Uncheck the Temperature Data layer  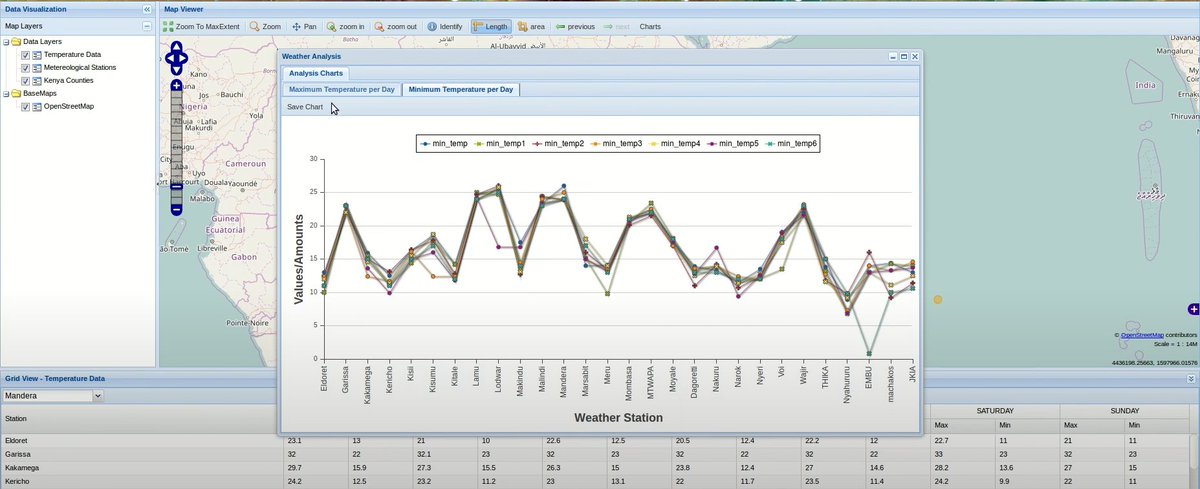point(25,55)
